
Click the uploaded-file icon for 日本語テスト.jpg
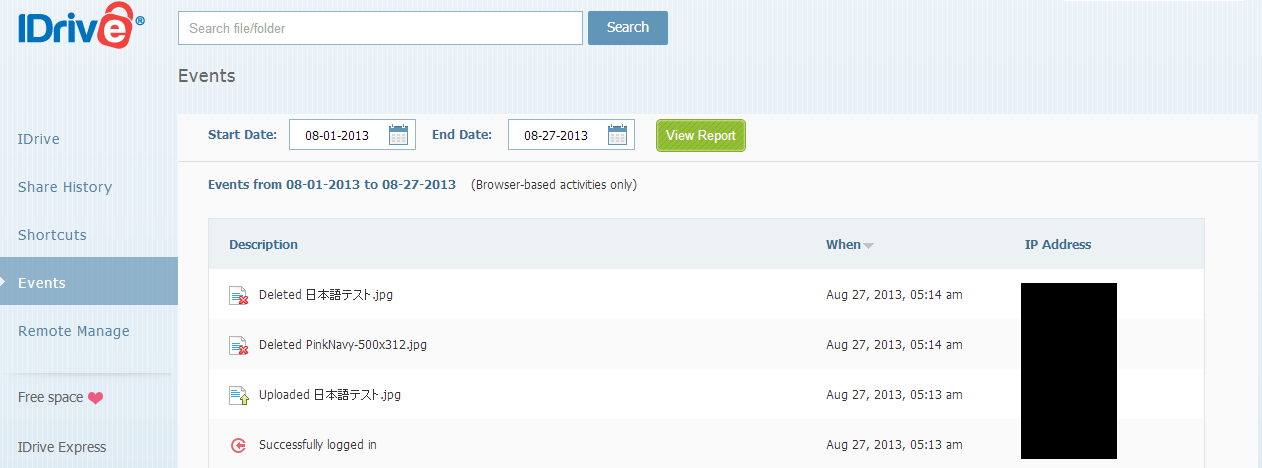(x=238, y=395)
